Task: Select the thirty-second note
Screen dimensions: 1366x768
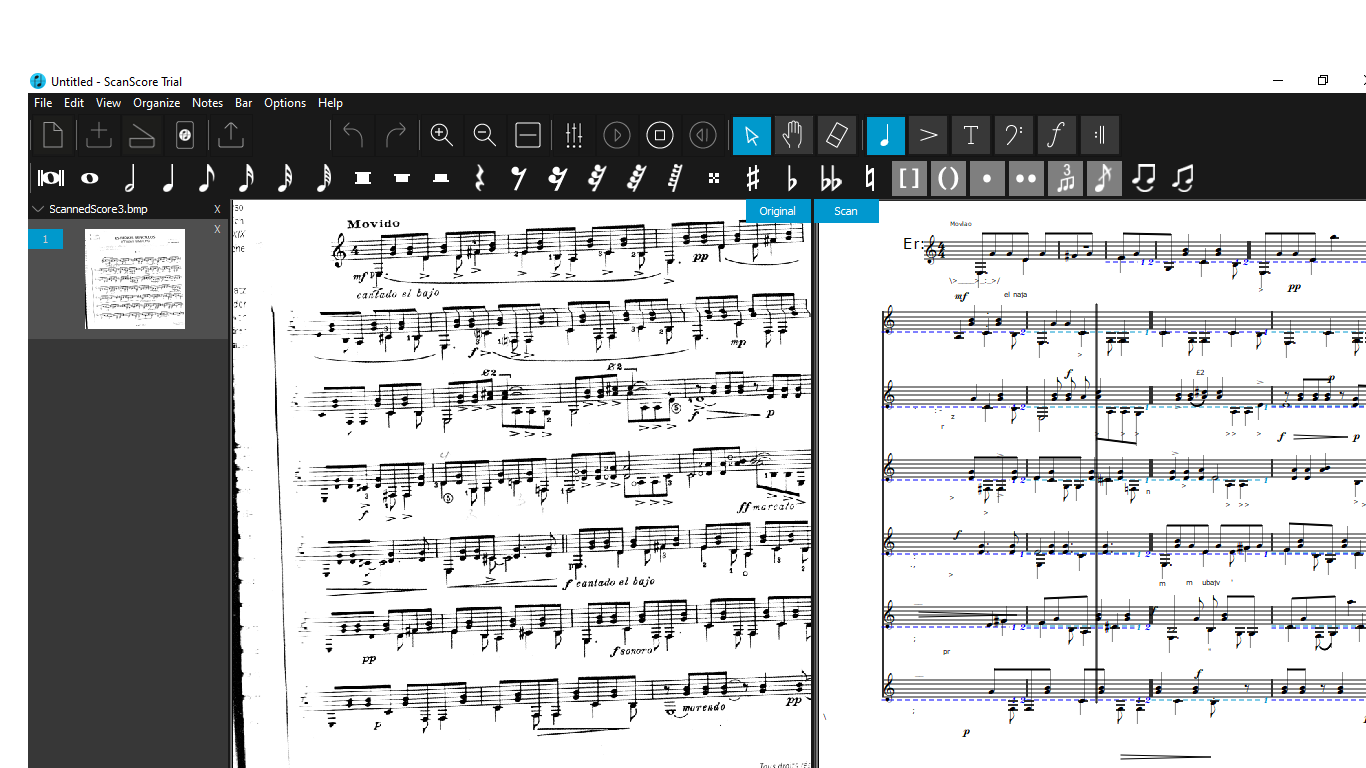Action: [285, 178]
